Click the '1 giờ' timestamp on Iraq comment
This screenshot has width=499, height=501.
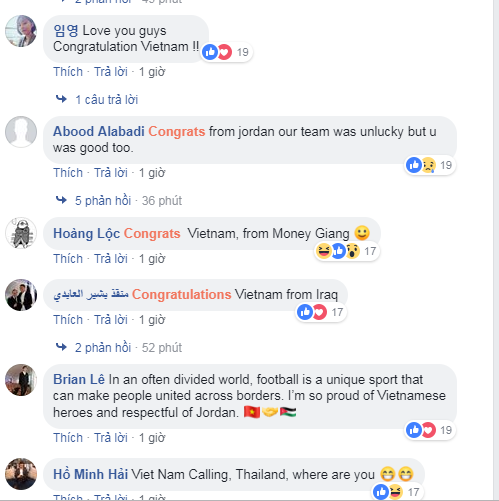point(152,320)
